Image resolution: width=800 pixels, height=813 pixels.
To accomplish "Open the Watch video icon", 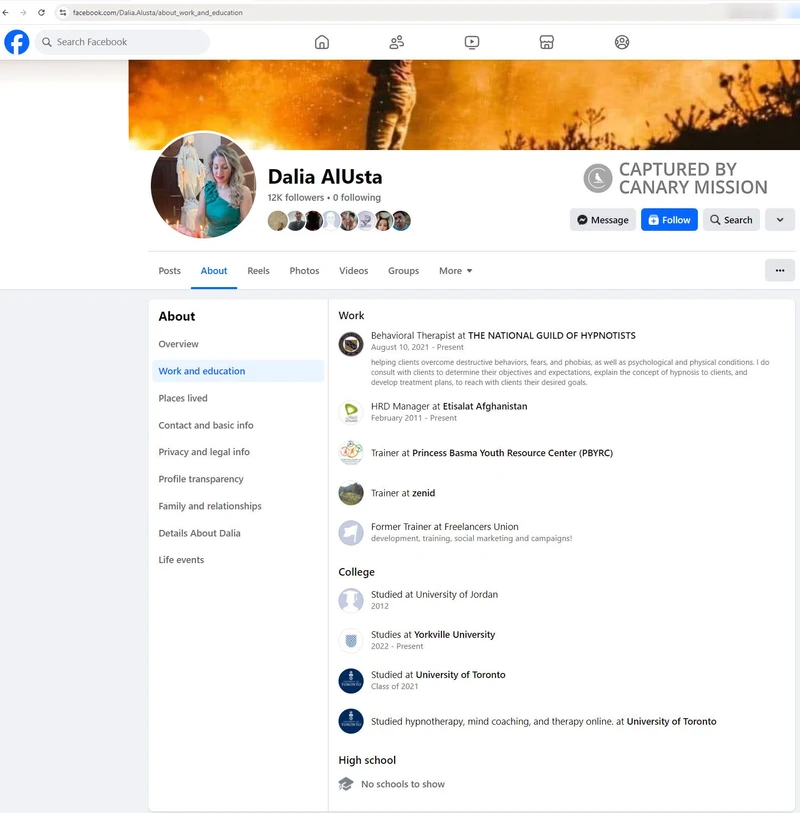I will point(472,42).
